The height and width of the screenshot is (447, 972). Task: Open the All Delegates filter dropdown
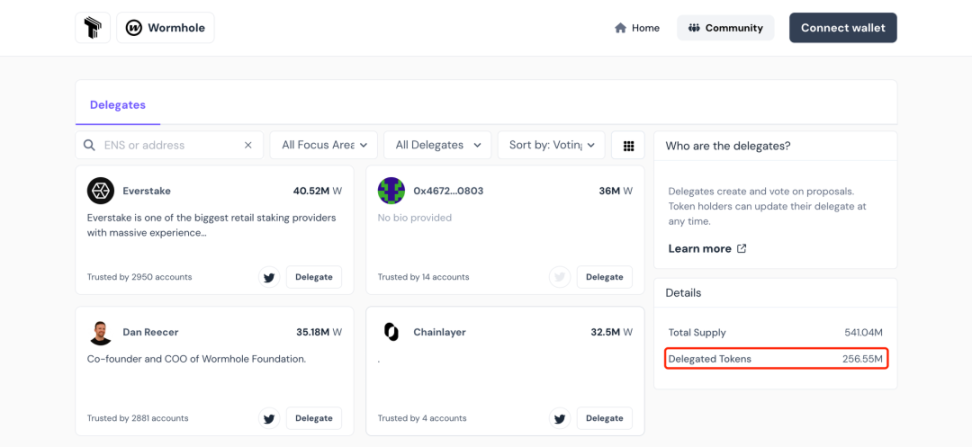(437, 145)
